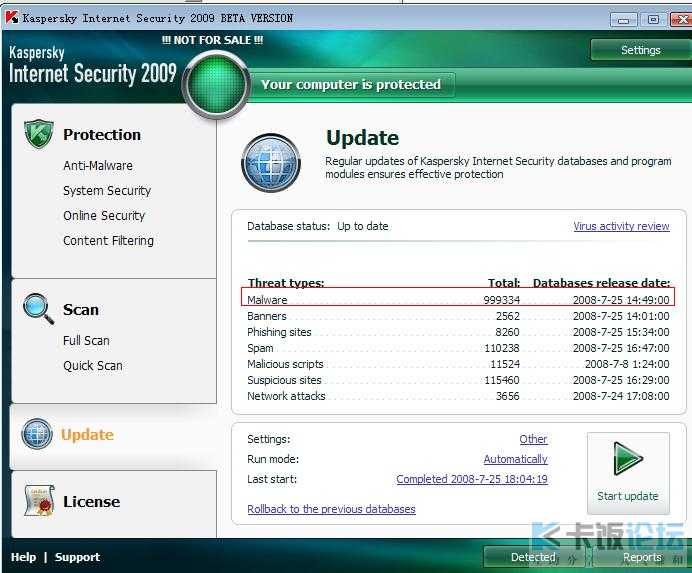Open the Detected button
The height and width of the screenshot is (573, 692).
tap(533, 557)
